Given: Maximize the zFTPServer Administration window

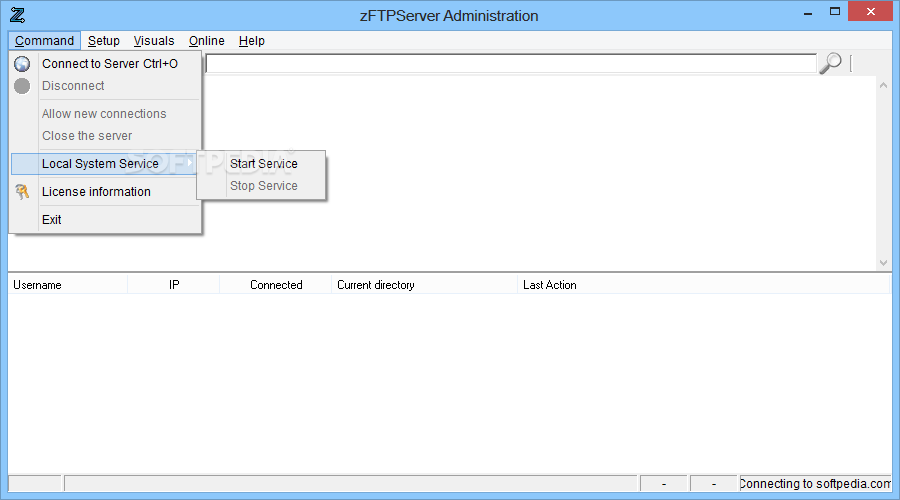Looking at the screenshot, I should click(x=835, y=11).
